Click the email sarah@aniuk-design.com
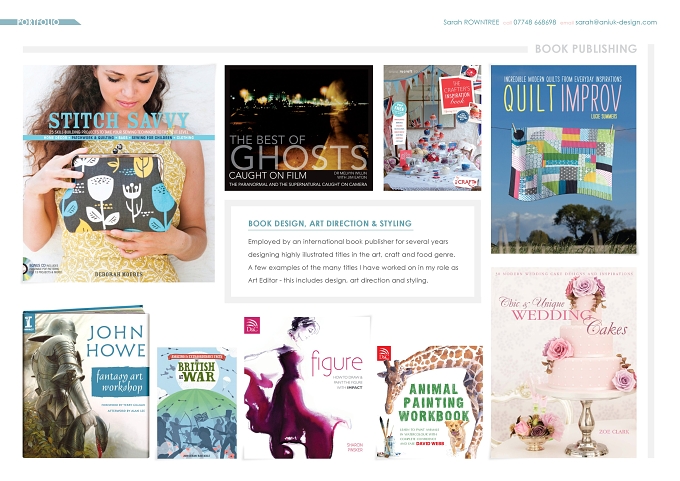 pos(616,22)
